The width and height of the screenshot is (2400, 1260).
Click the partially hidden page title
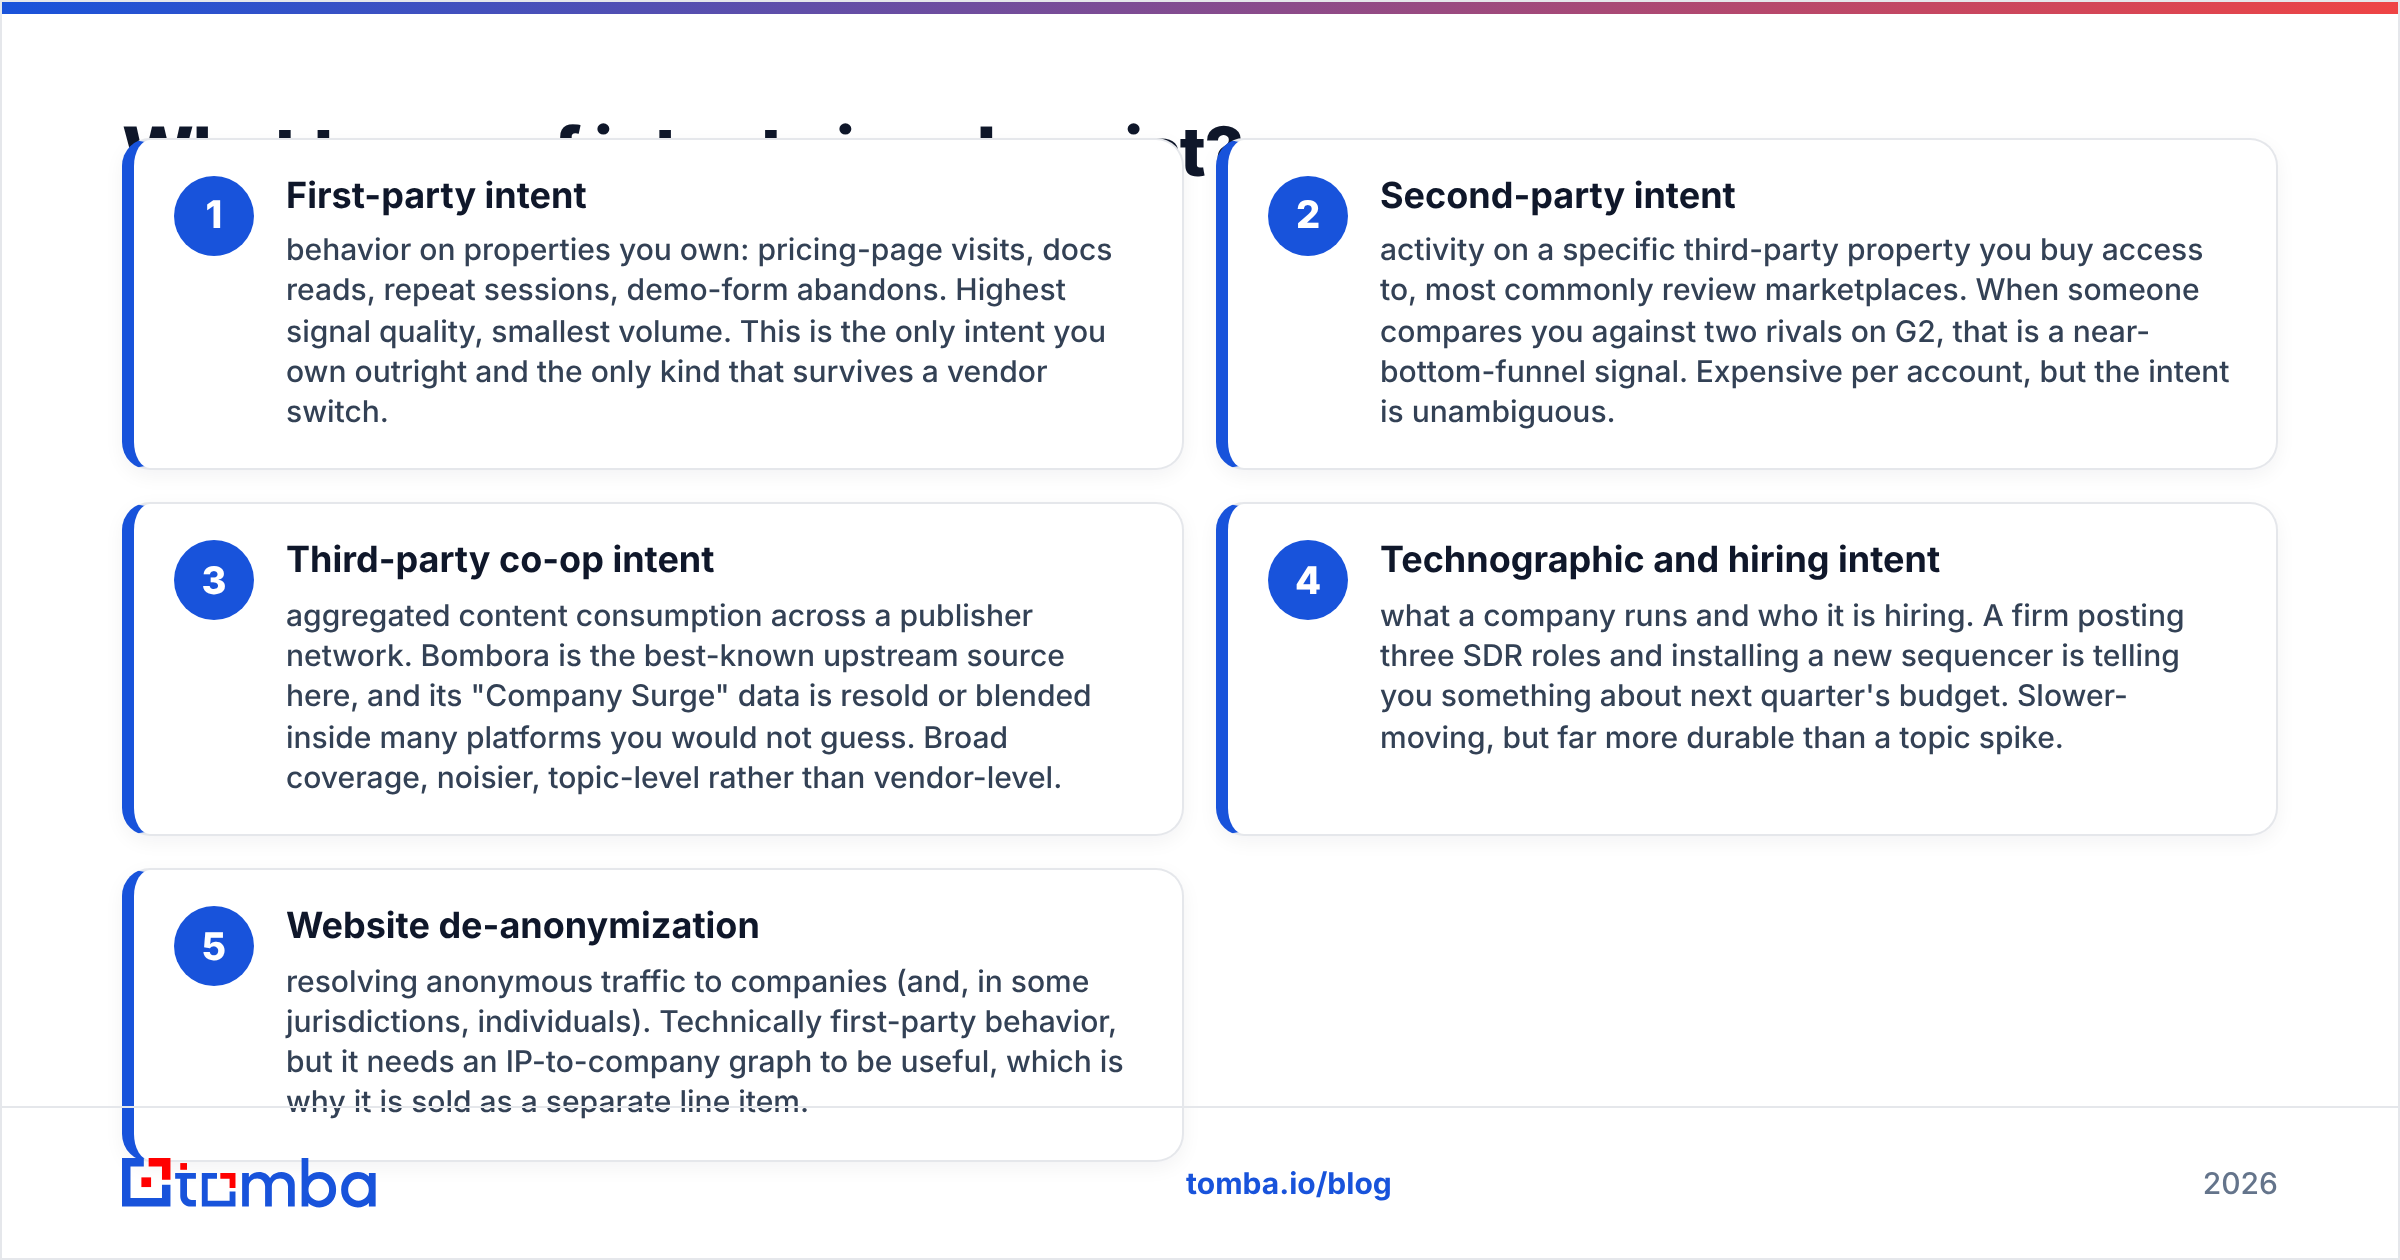coord(682,146)
